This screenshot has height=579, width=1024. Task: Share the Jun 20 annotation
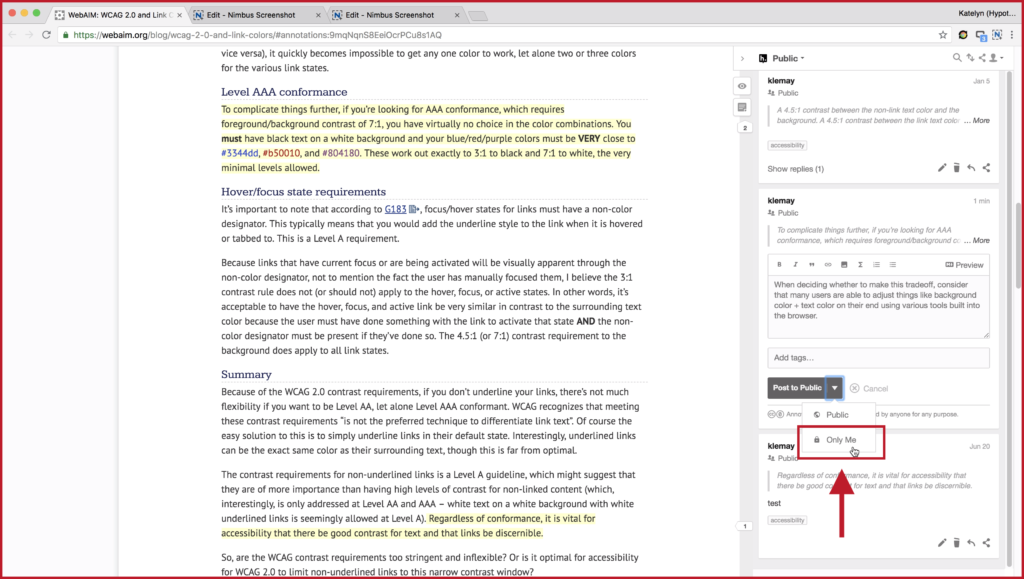pos(986,543)
